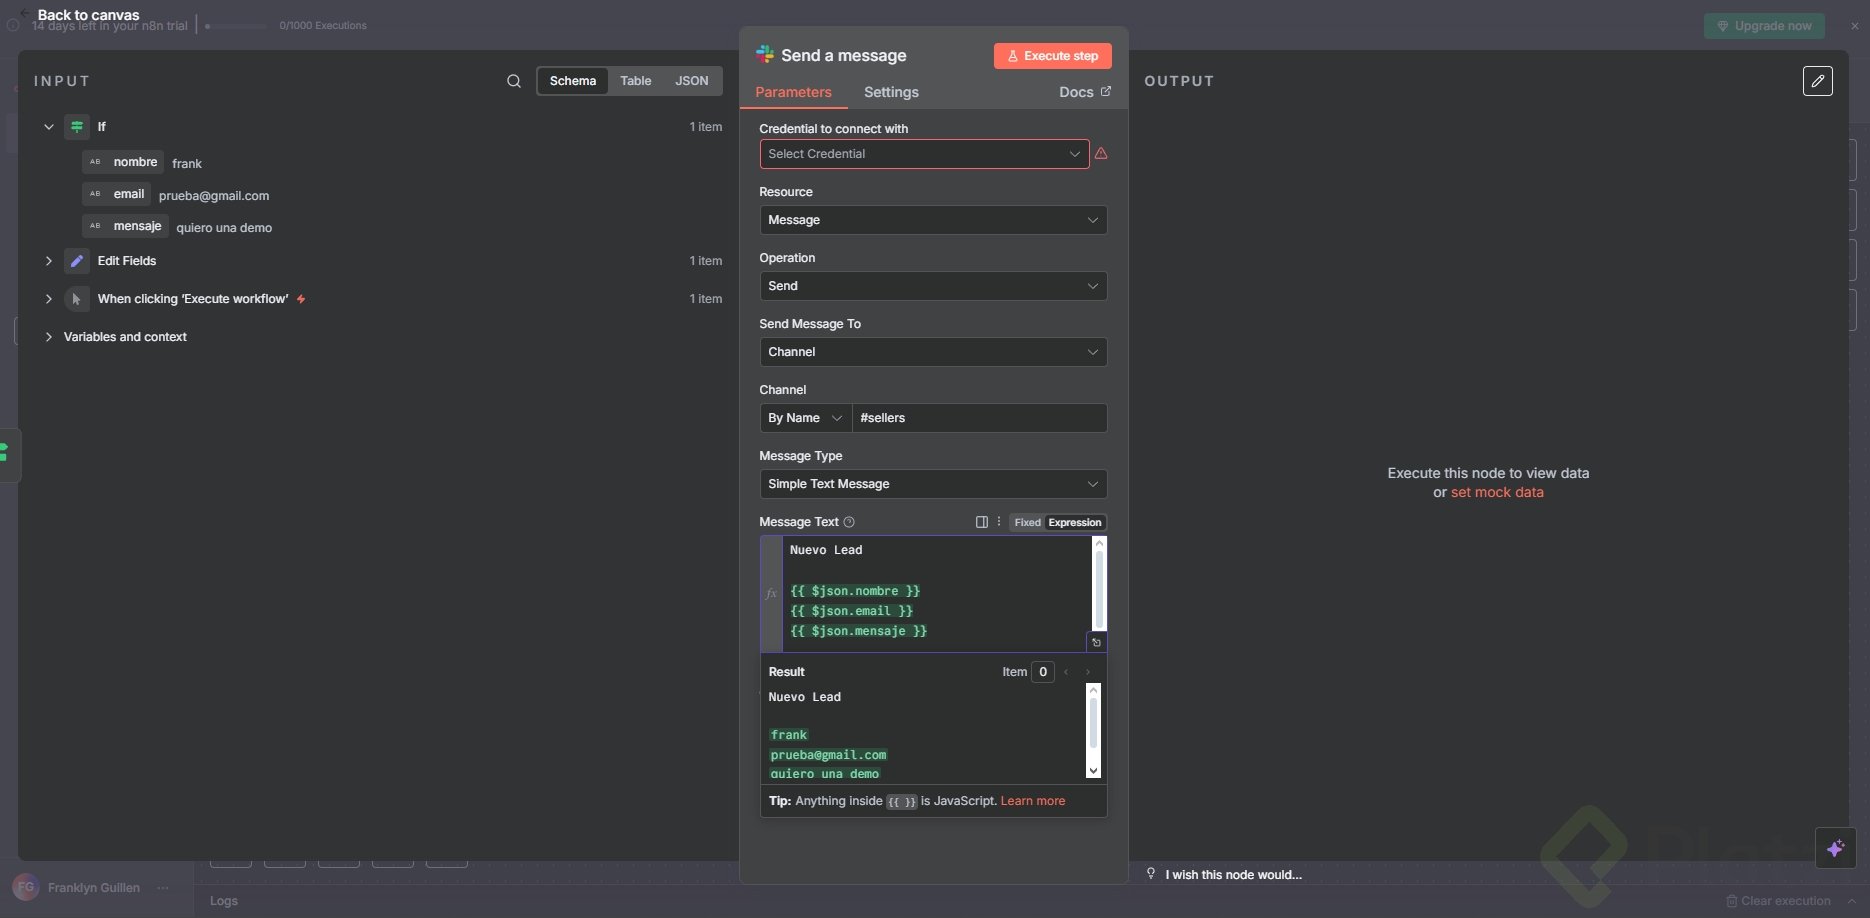Switch Message Text to Expression mode
Image resolution: width=1870 pixels, height=918 pixels.
click(1075, 522)
